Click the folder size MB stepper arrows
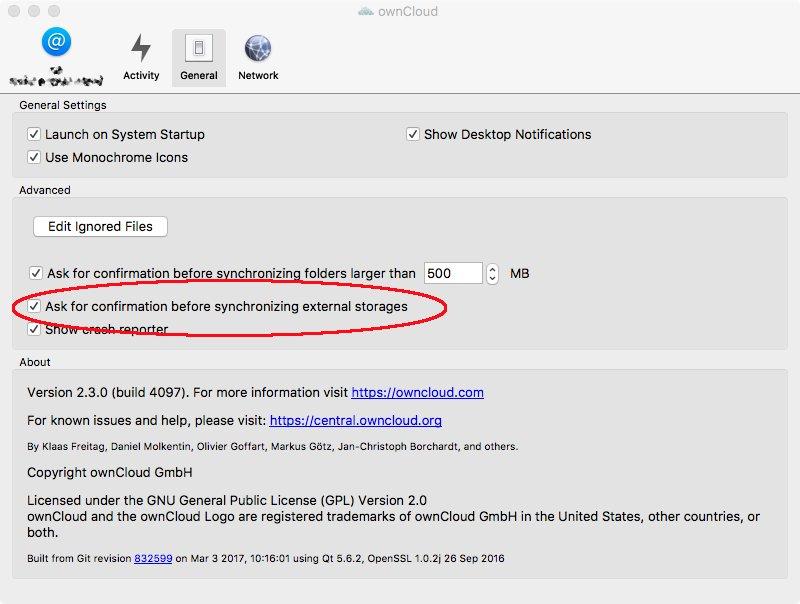This screenshot has width=800, height=604. click(x=492, y=273)
